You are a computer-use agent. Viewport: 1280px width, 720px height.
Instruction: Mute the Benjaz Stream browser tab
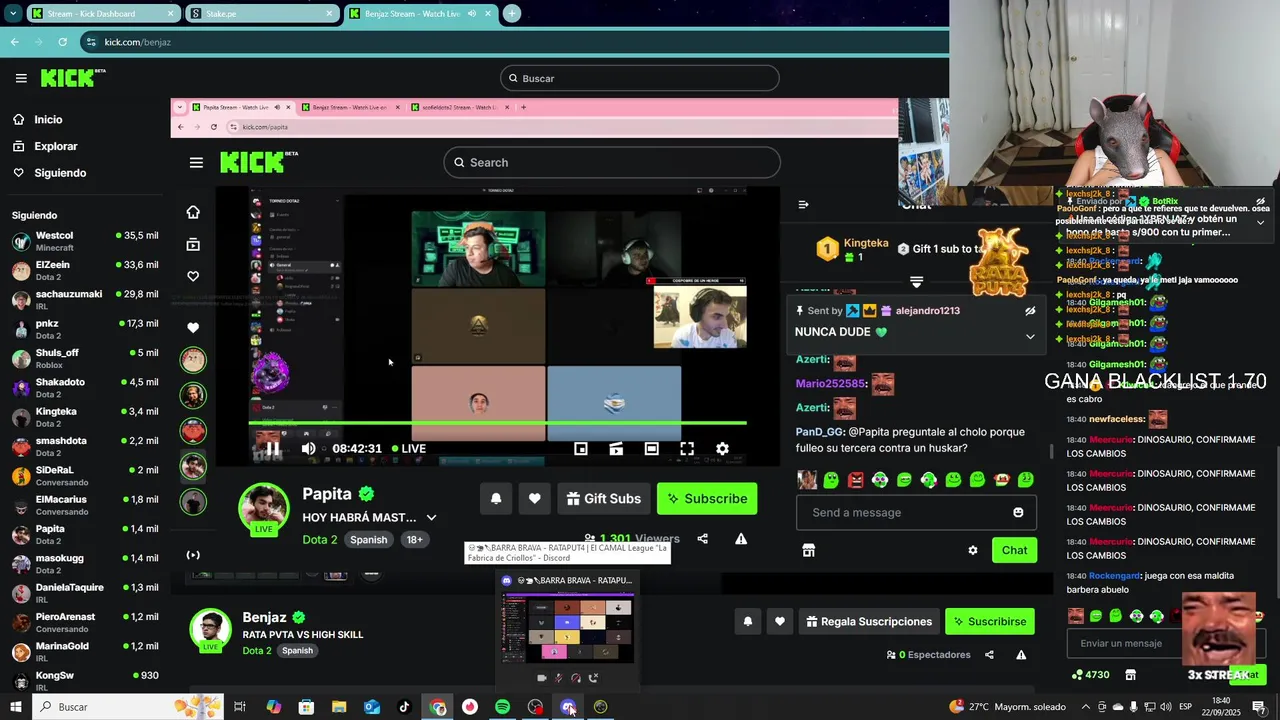(x=471, y=13)
